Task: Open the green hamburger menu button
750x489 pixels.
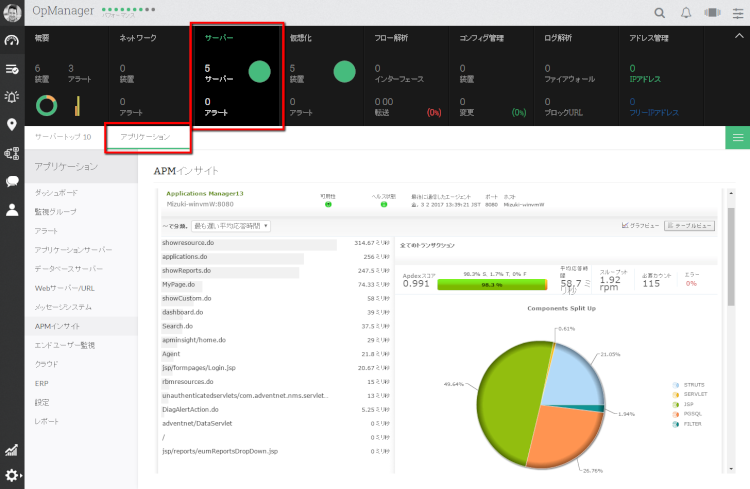Action: pyautogui.click(x=737, y=138)
